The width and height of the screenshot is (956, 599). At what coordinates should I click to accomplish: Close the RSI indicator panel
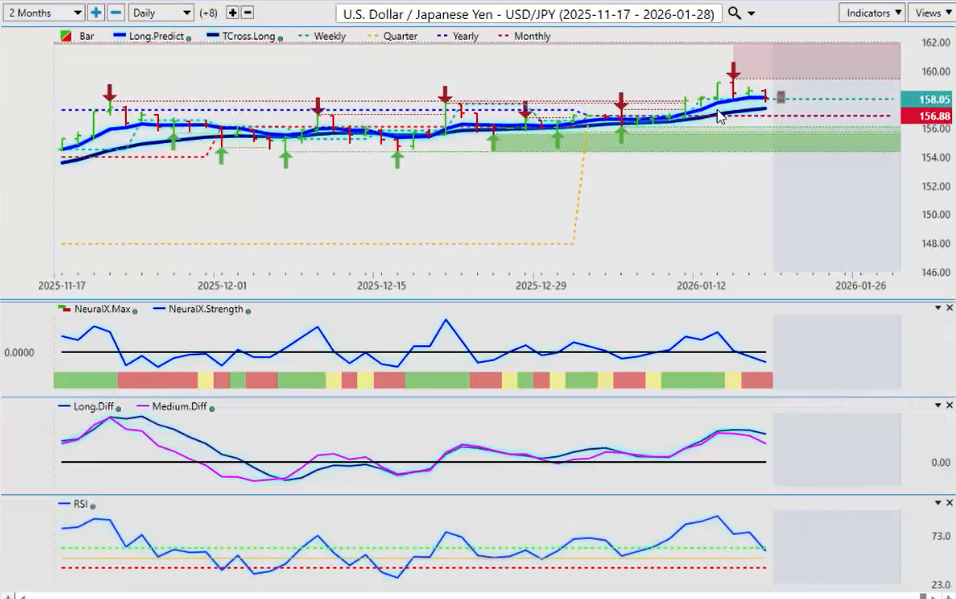click(x=949, y=502)
